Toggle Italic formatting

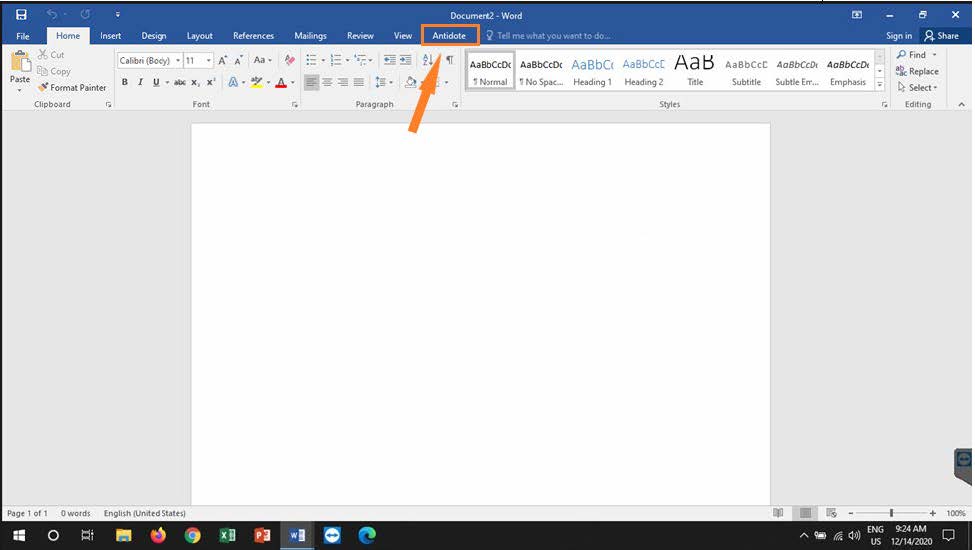(x=140, y=83)
